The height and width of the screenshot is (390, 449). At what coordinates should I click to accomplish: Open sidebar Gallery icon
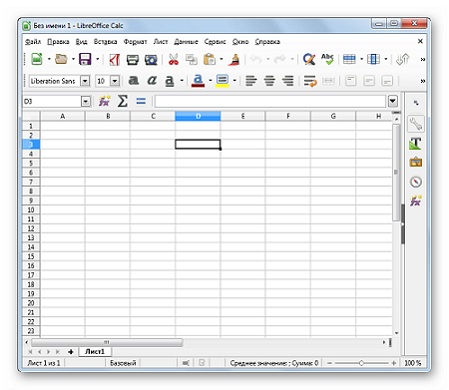coord(416,162)
